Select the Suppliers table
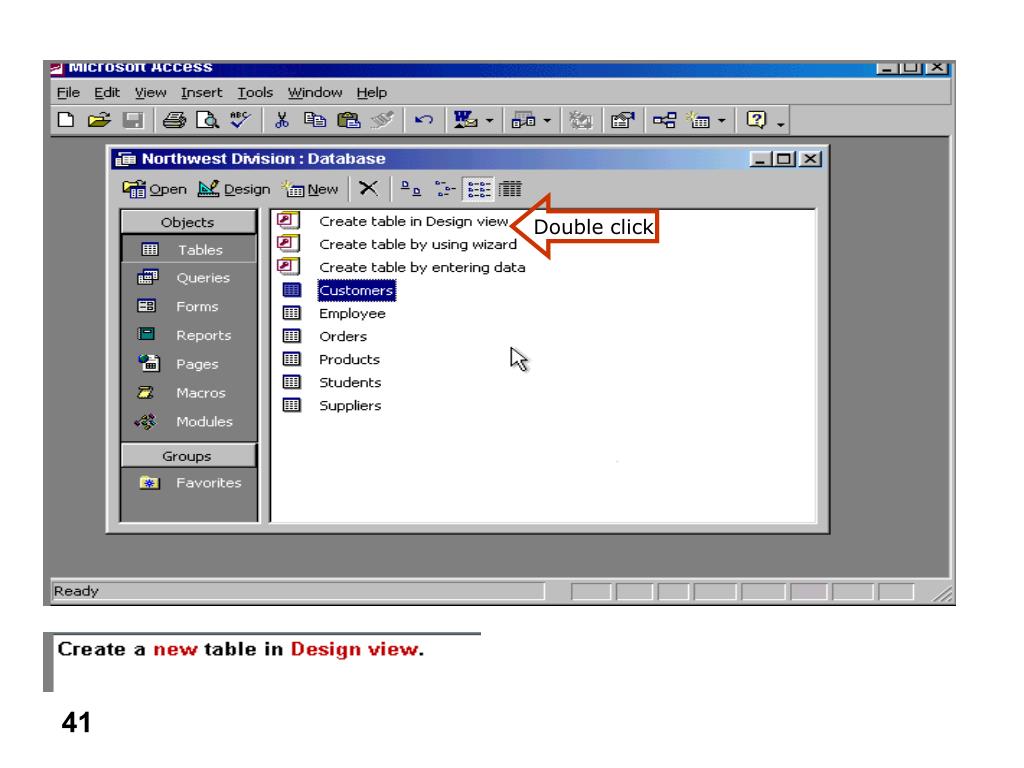1024x768 pixels. pyautogui.click(x=350, y=406)
